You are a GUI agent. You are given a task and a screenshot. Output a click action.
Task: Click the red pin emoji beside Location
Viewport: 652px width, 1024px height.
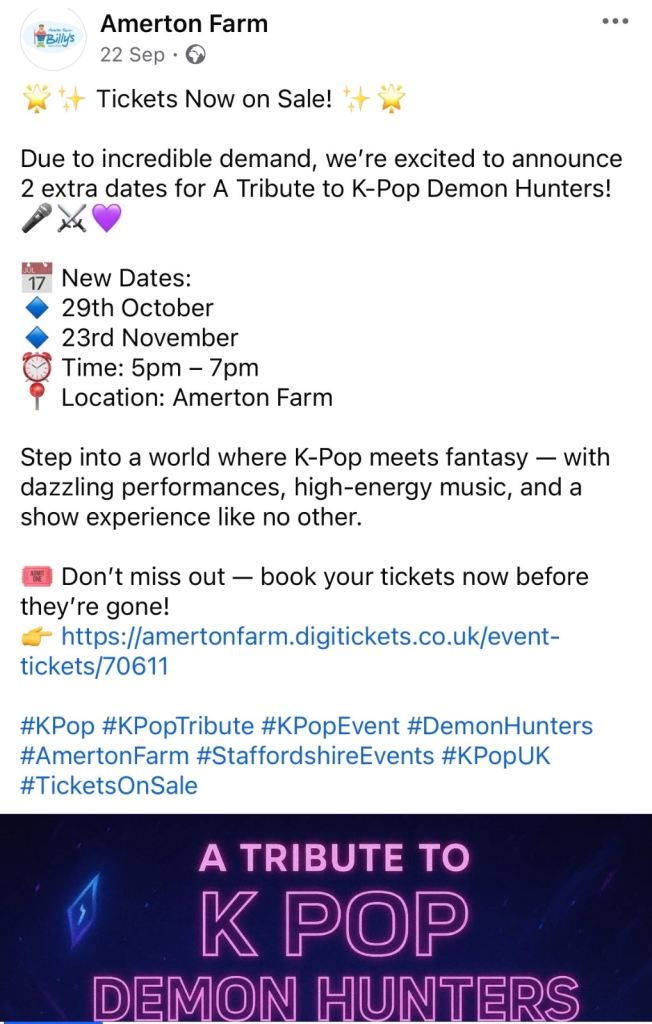point(36,398)
